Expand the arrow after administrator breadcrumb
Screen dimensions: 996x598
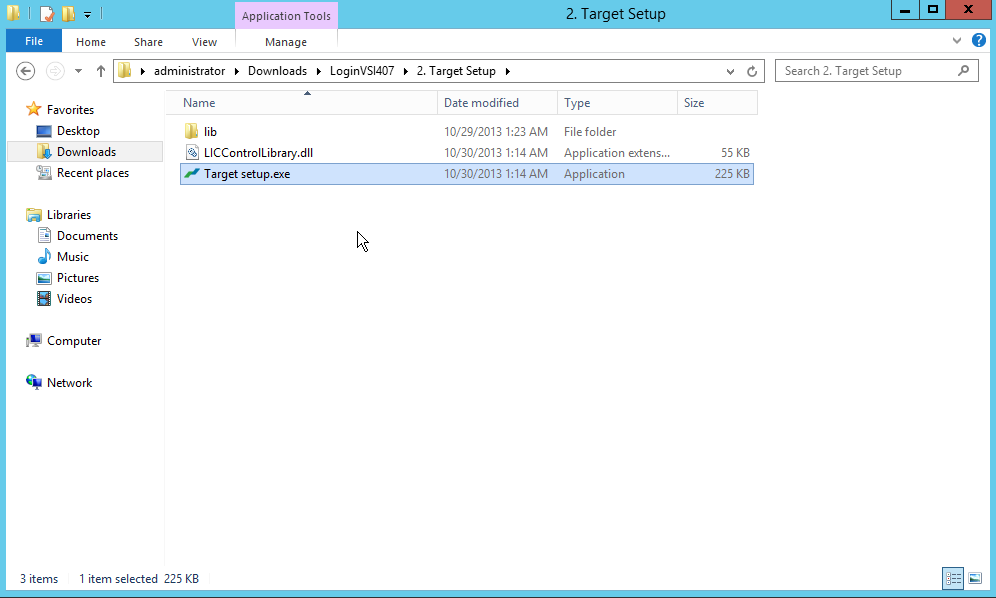[236, 71]
